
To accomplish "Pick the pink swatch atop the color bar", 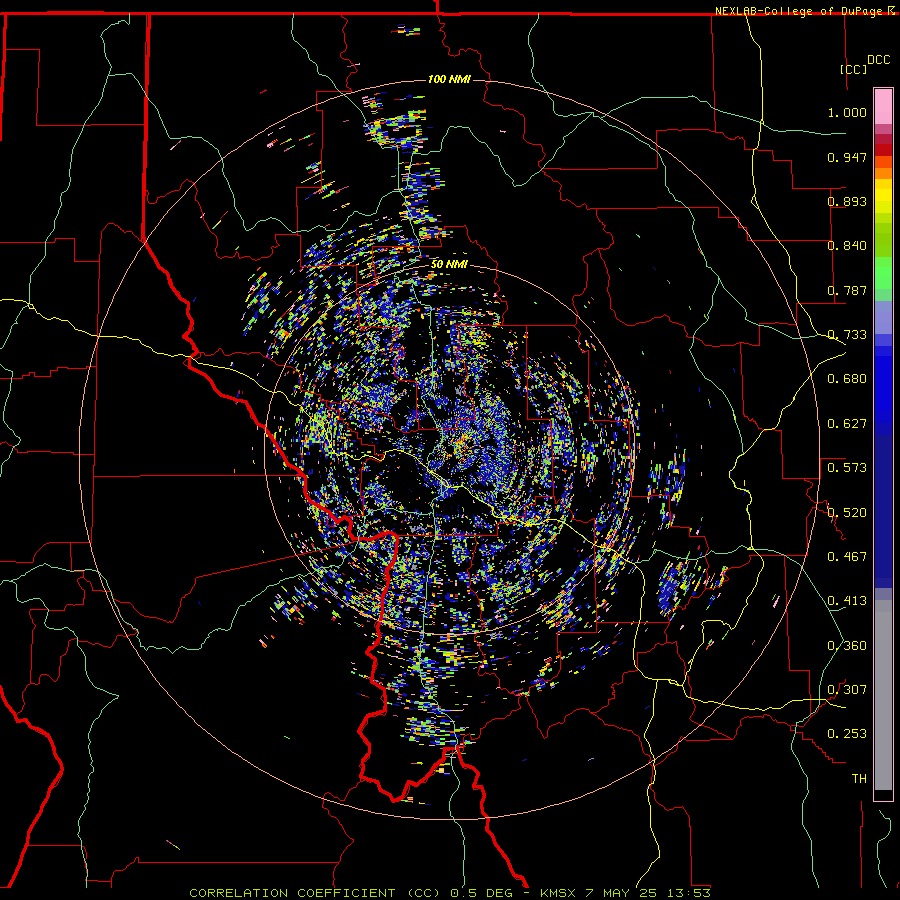I will click(883, 107).
